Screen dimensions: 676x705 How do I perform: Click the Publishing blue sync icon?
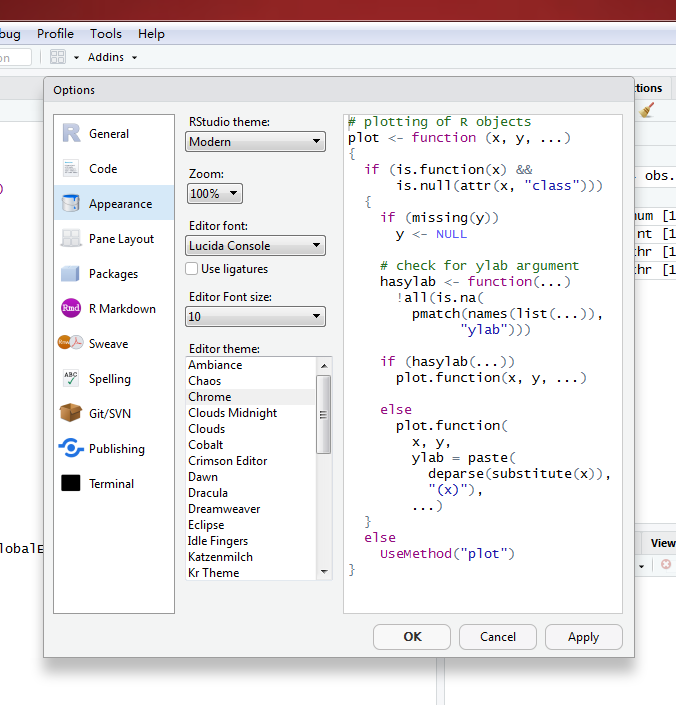(71, 448)
